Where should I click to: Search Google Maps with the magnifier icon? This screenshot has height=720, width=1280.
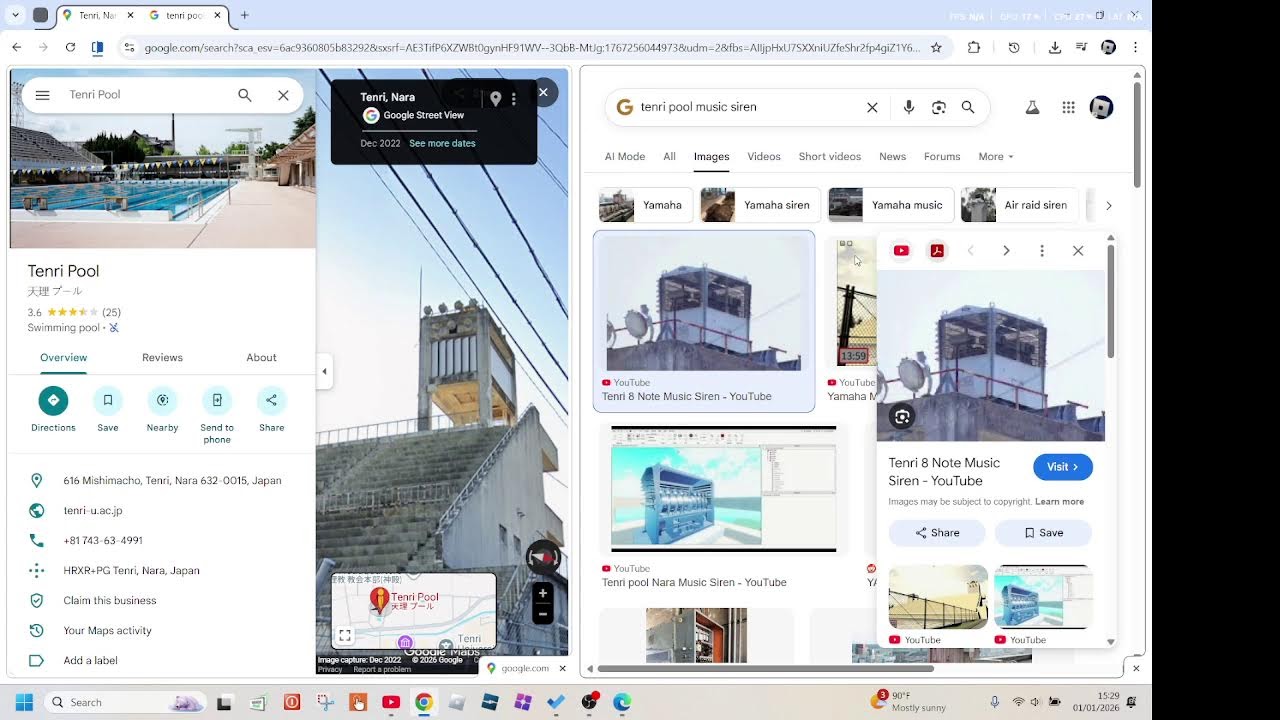(245, 95)
